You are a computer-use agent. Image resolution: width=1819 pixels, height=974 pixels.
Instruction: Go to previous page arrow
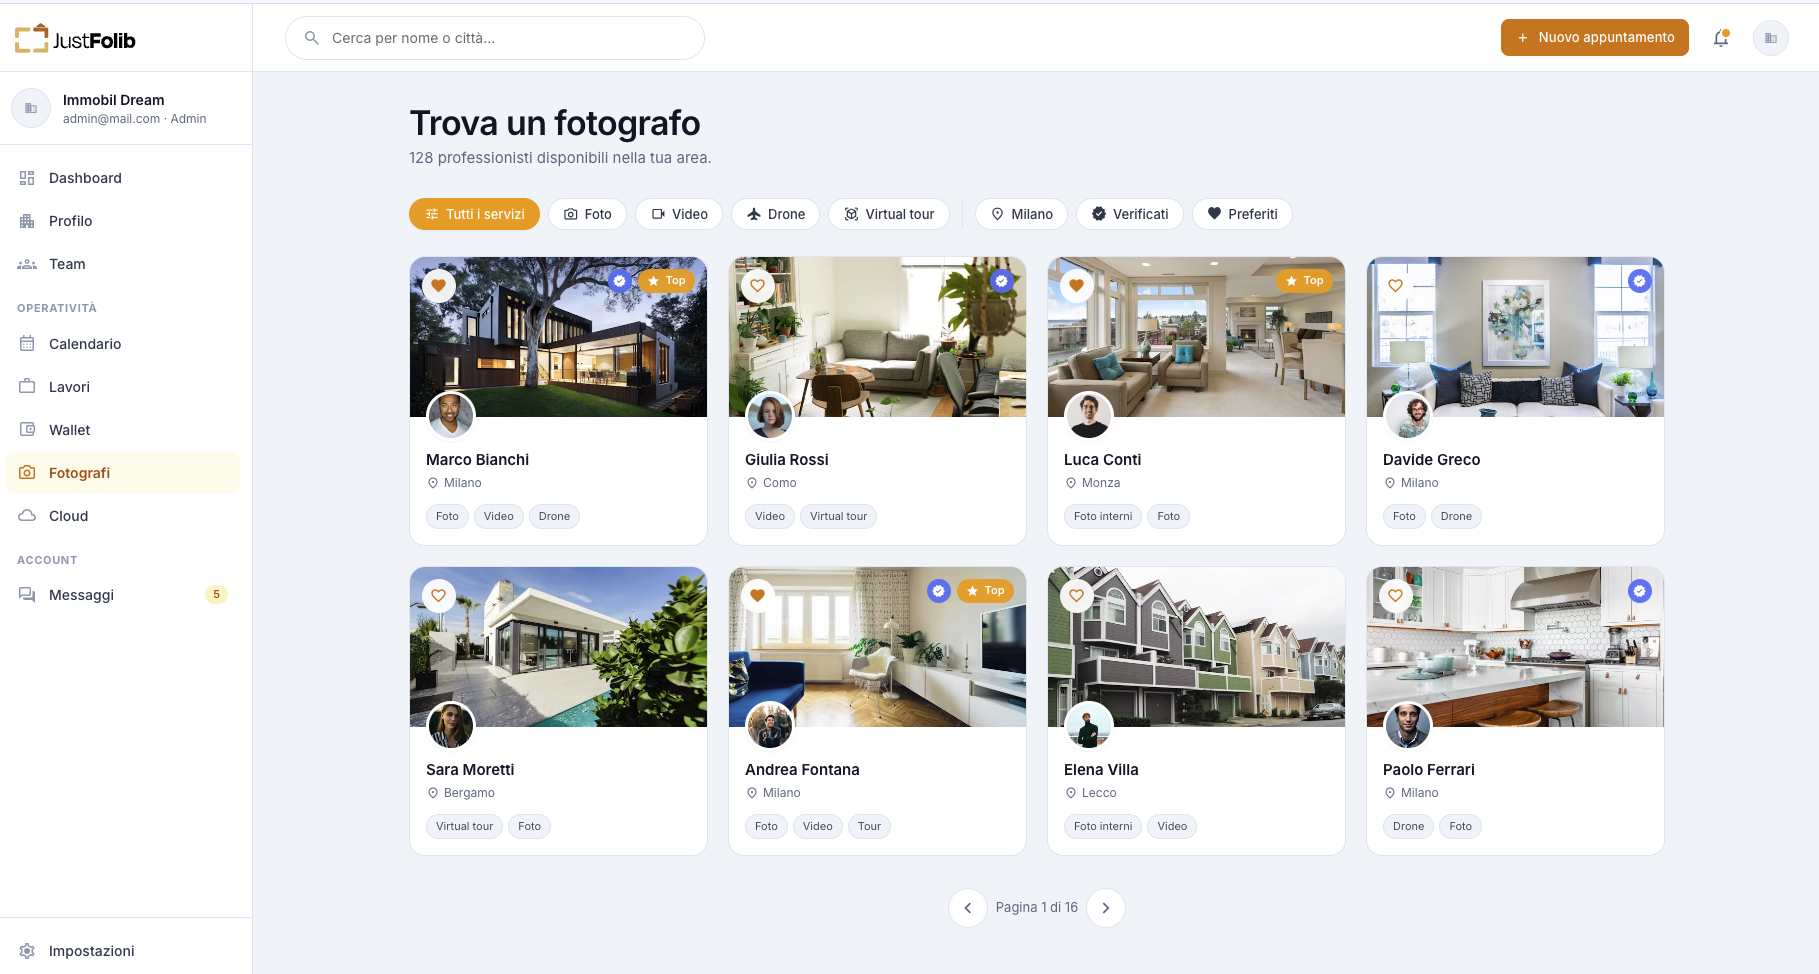coord(967,908)
